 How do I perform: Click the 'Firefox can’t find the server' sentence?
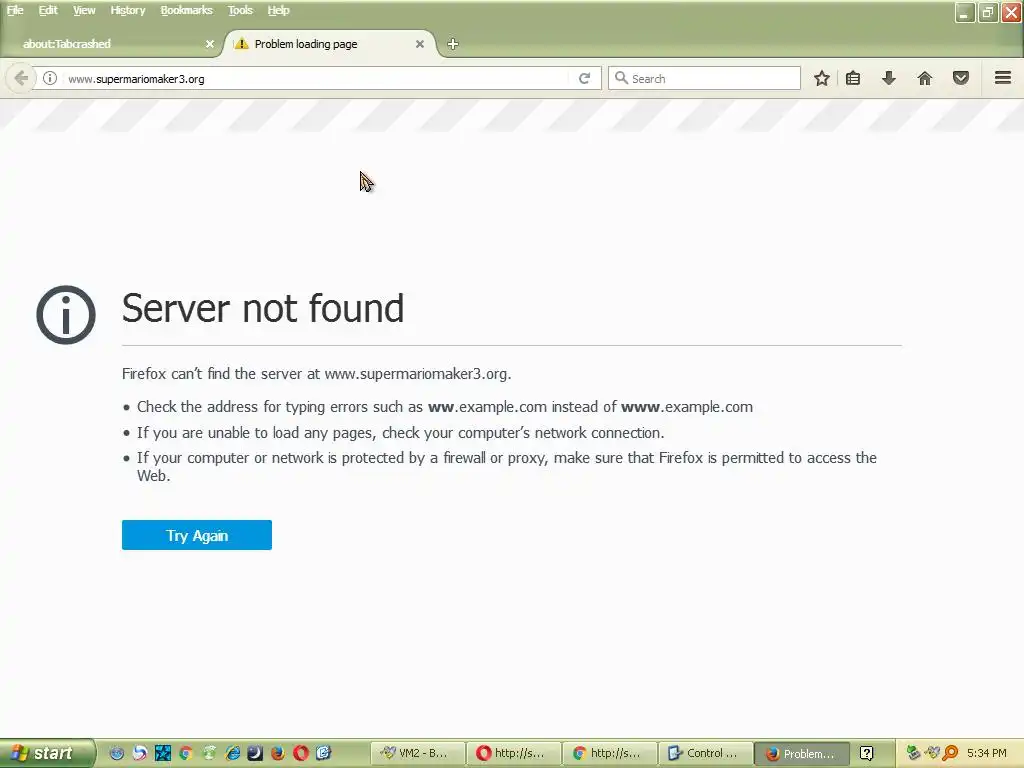point(316,374)
